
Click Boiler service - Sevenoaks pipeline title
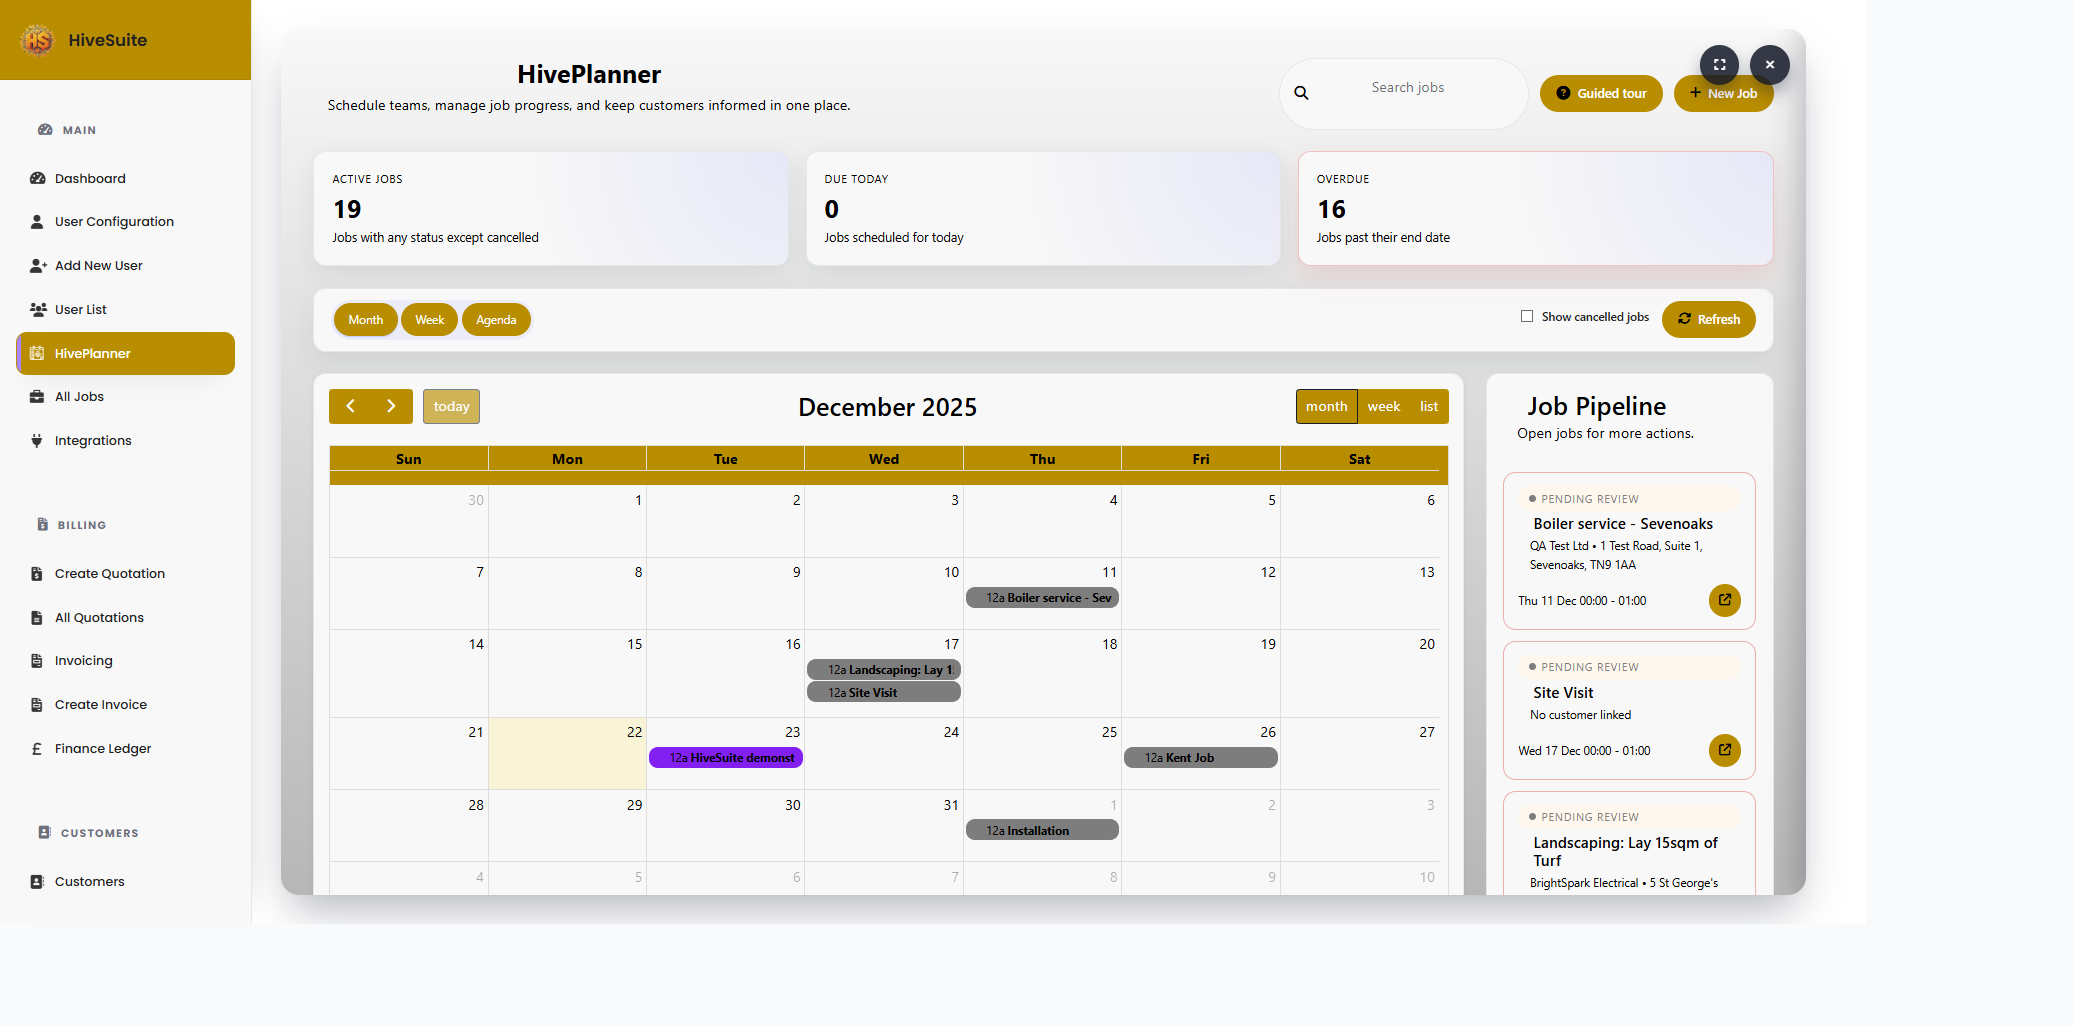coord(1623,524)
